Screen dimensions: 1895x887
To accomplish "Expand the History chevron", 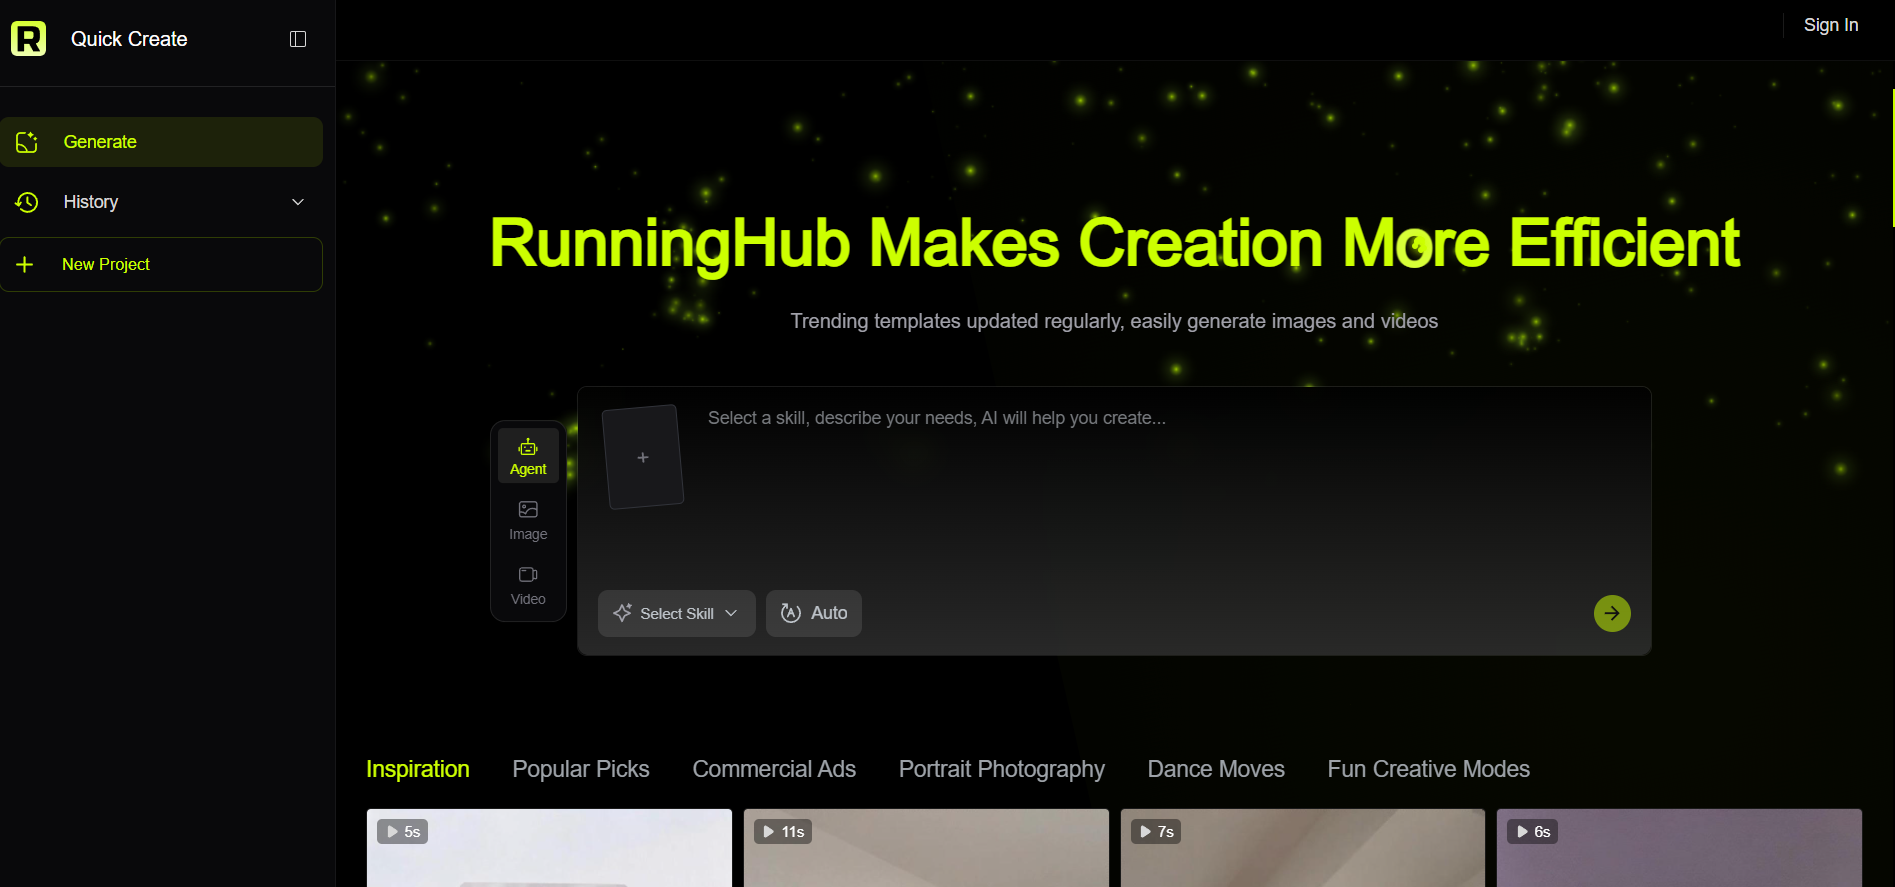I will (298, 202).
